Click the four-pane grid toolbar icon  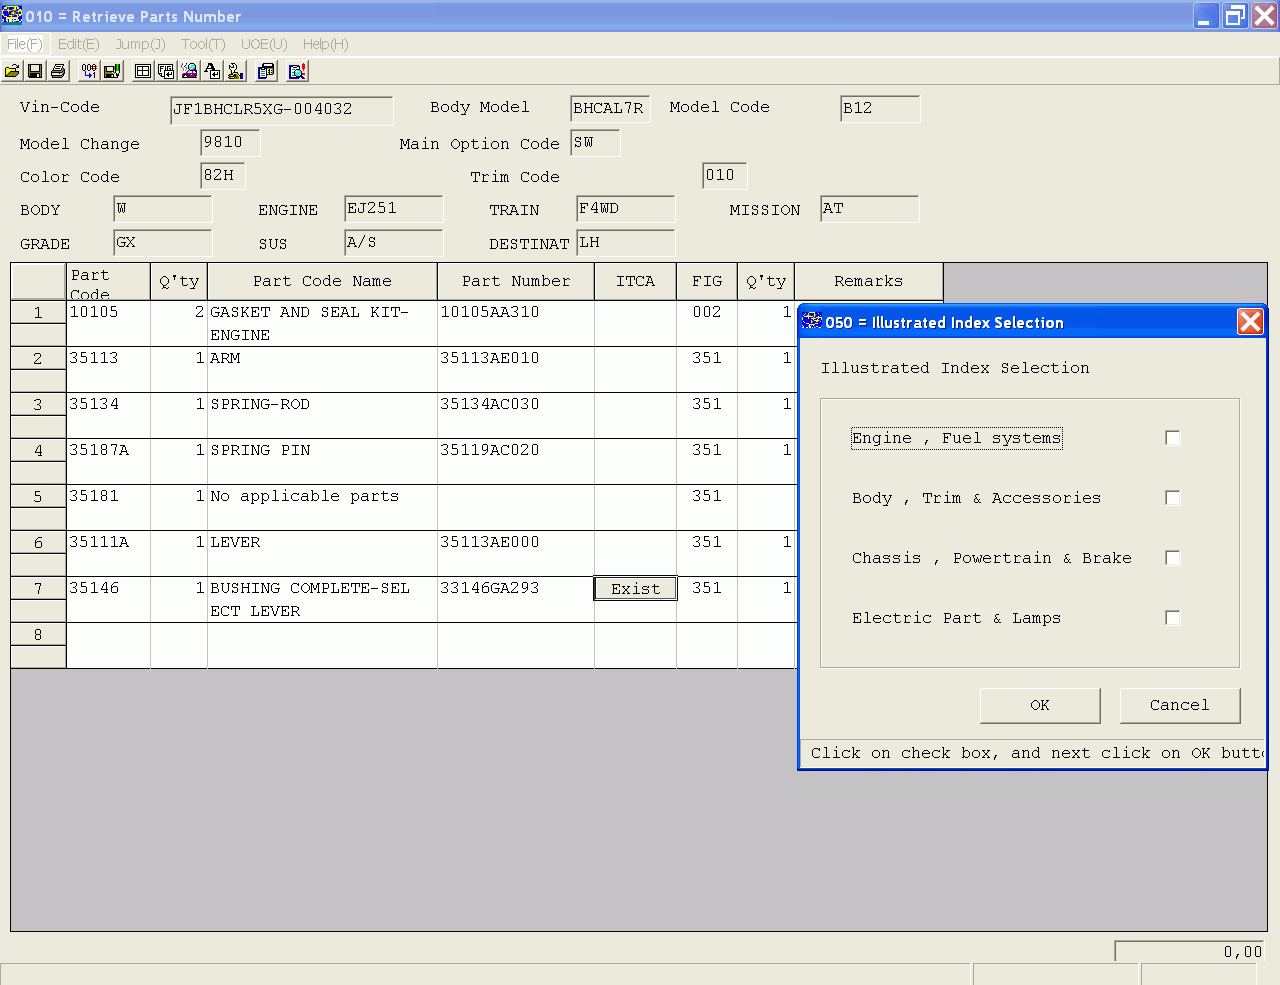tap(143, 71)
